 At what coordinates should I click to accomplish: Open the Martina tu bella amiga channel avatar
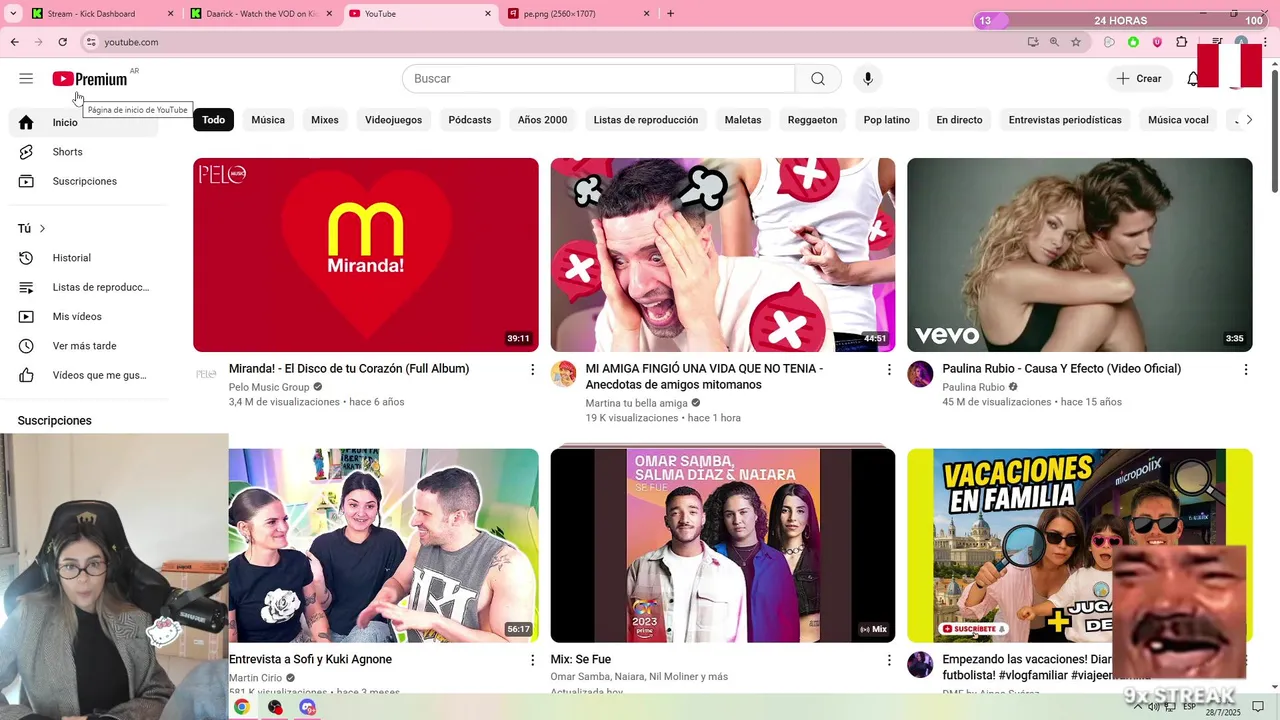coord(563,374)
